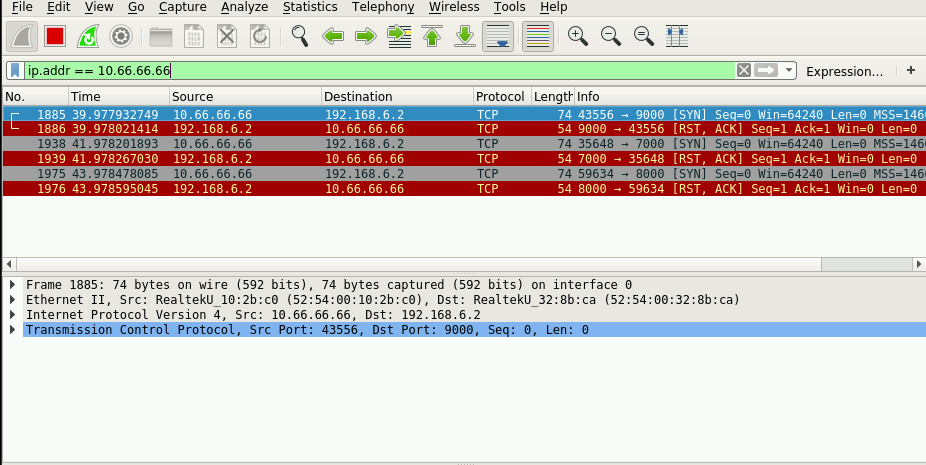The height and width of the screenshot is (465, 926).
Task: Click the plus button to add filter
Action: tap(910, 71)
